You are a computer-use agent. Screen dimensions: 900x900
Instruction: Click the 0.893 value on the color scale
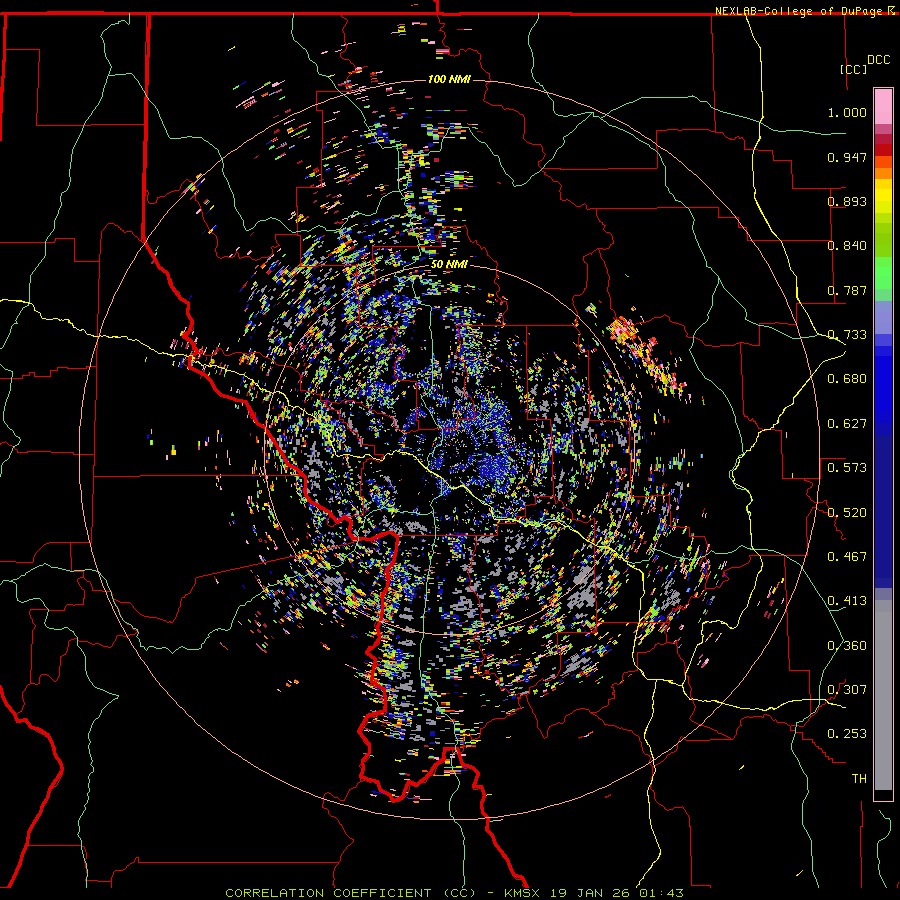tap(847, 201)
